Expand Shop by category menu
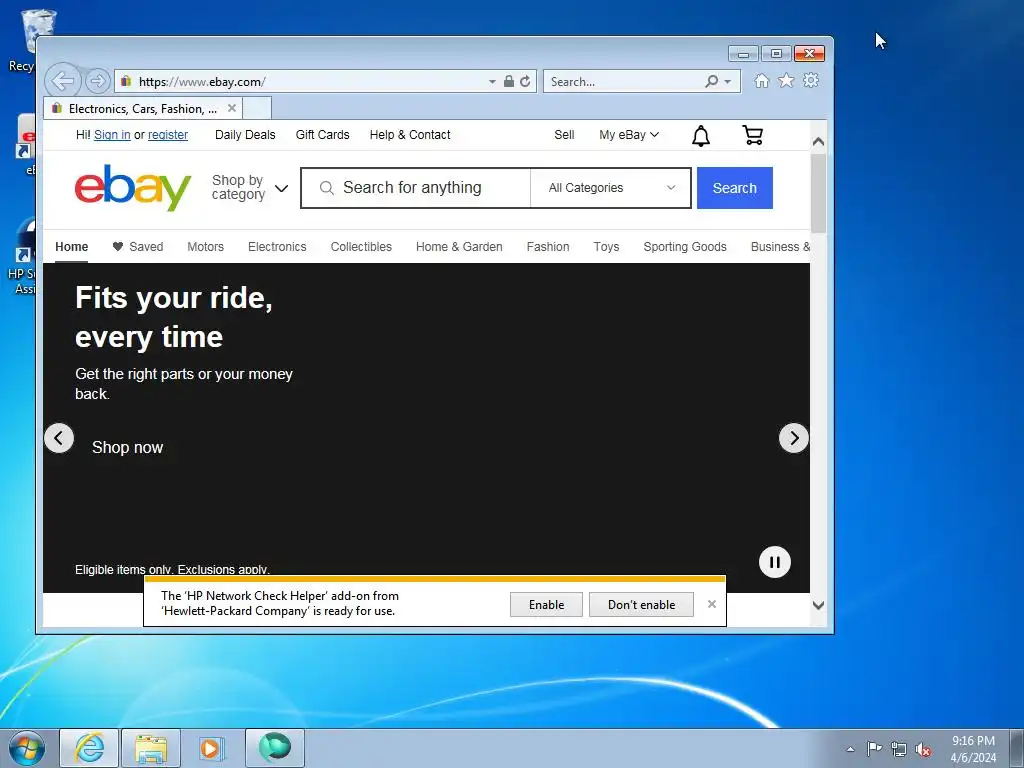 249,187
